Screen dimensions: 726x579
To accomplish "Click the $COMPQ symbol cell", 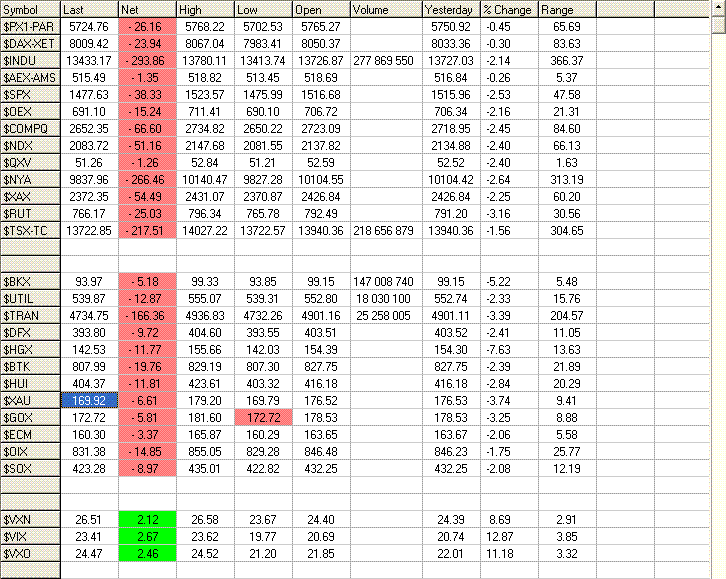I will pos(30,128).
